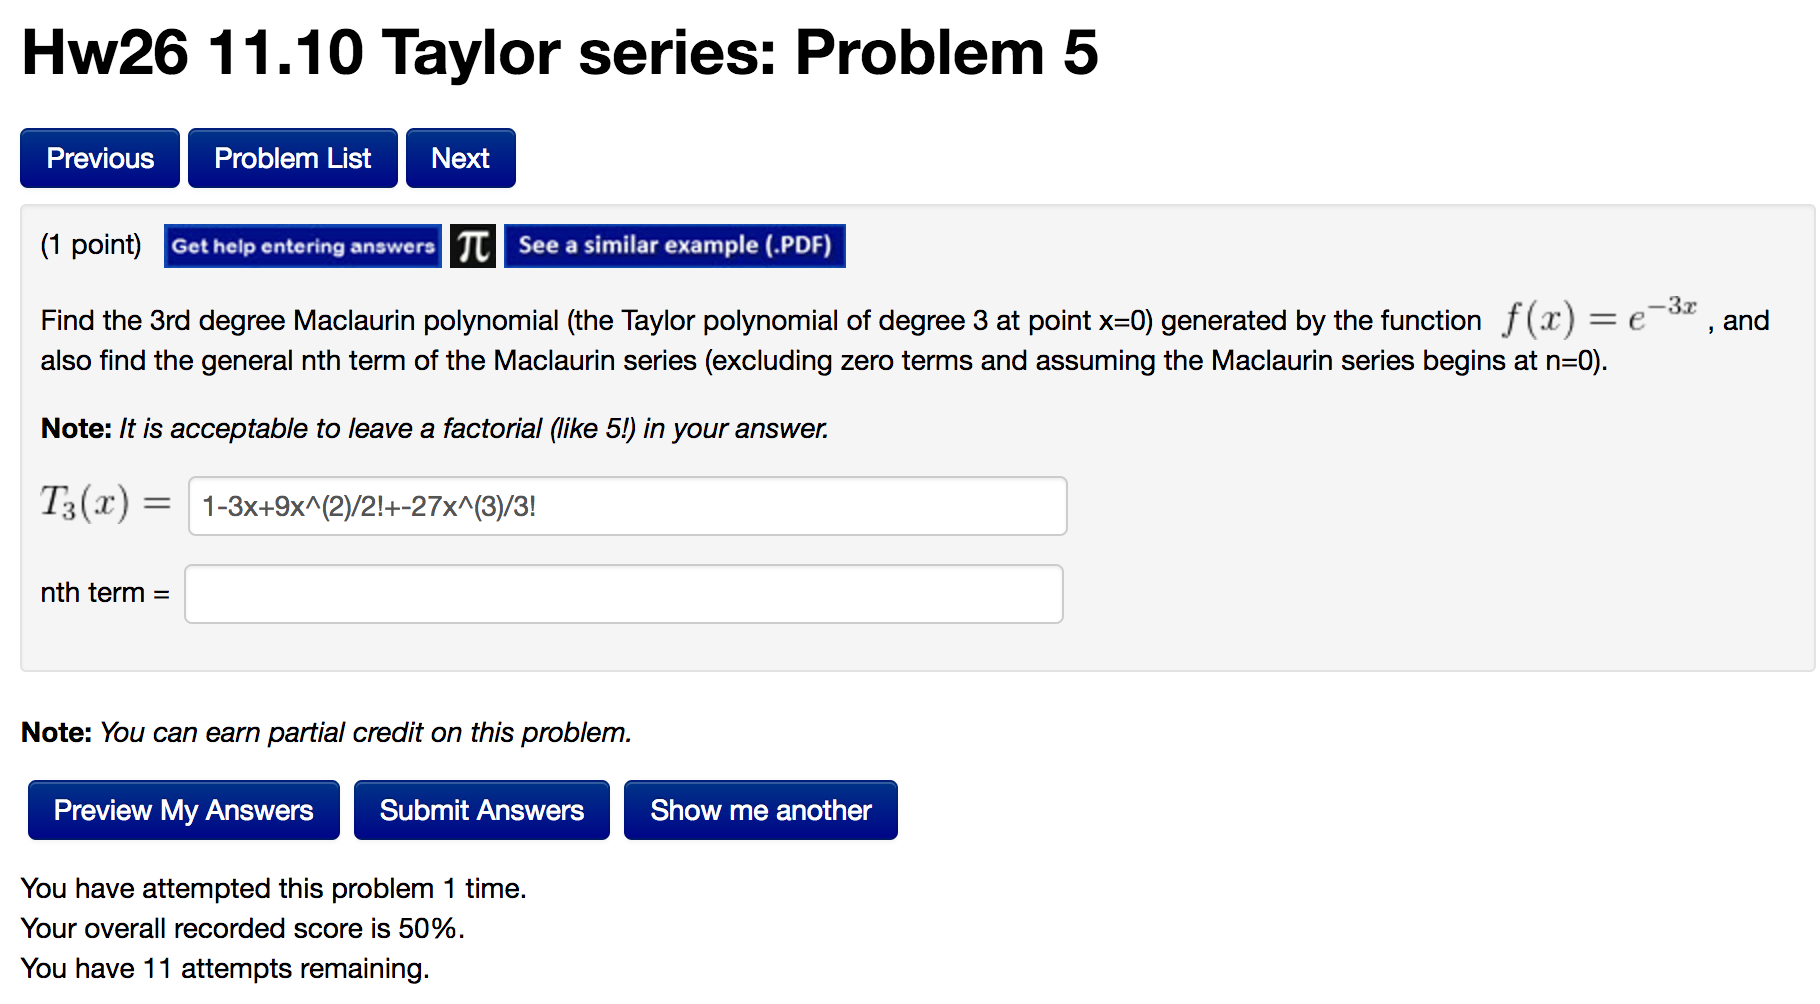Click the 'nth term =' label
The image size is (1820, 1004).
[105, 593]
